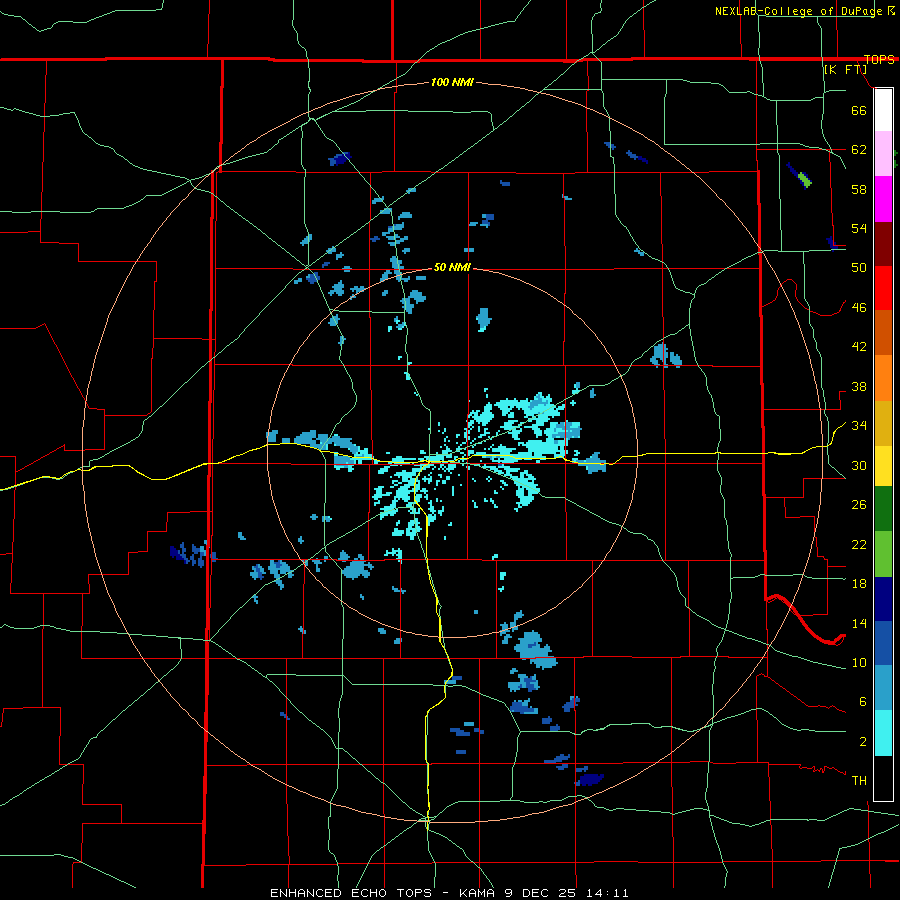
Task: Click the '34' legend label
Action: click(859, 426)
